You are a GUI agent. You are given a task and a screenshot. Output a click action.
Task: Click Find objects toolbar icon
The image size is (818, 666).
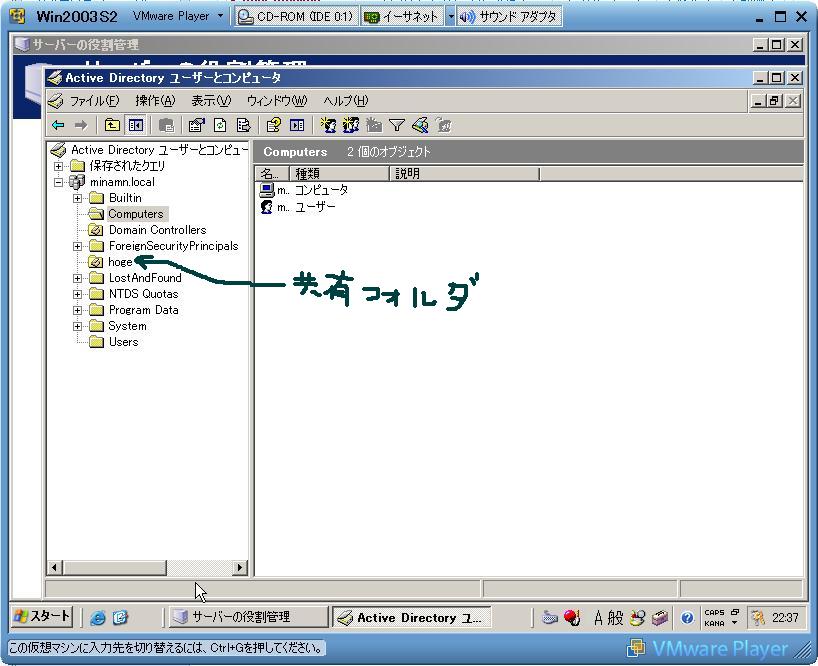pos(420,125)
